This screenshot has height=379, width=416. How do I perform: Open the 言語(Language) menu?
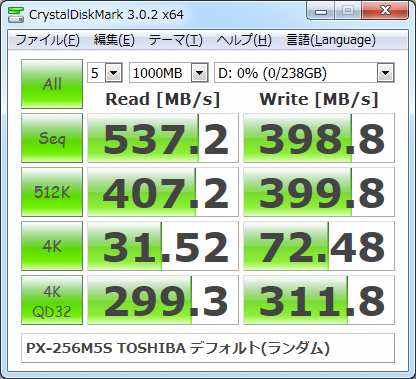click(331, 40)
